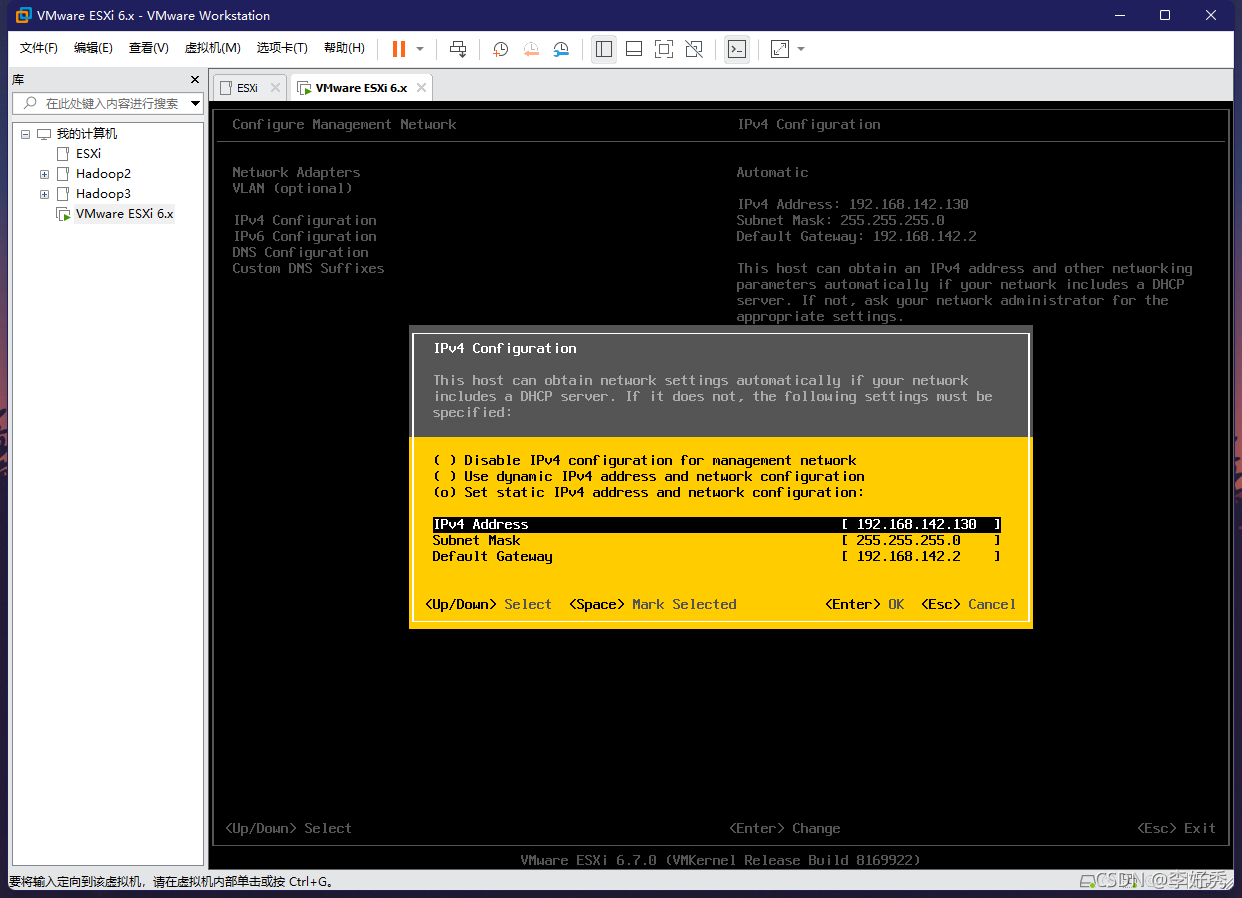Click <Enter> Change at the screen bottom
Image resolution: width=1242 pixels, height=898 pixels.
coord(784,828)
